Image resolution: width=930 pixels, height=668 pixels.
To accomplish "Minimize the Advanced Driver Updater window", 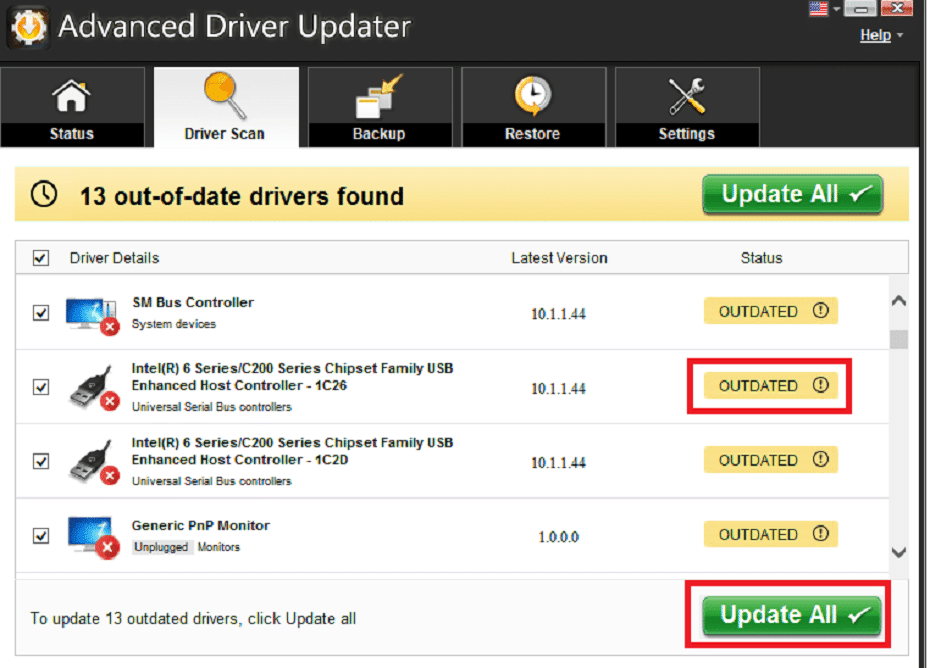I will coord(861,8).
